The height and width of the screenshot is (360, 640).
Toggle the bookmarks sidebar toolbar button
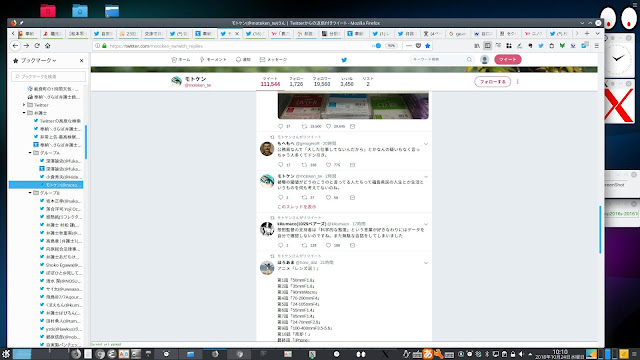point(487,46)
